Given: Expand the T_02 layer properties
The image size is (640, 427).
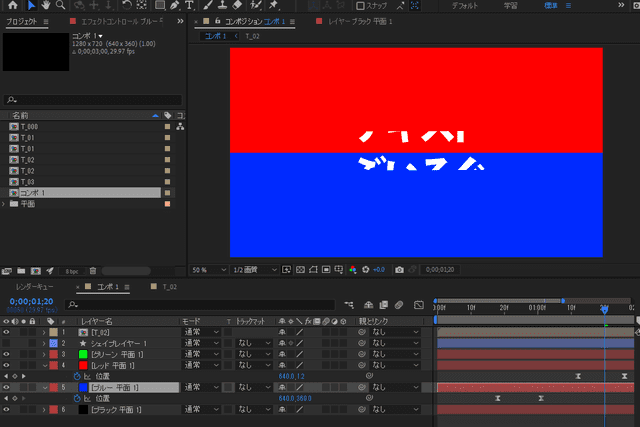Looking at the screenshot, I should 44,332.
